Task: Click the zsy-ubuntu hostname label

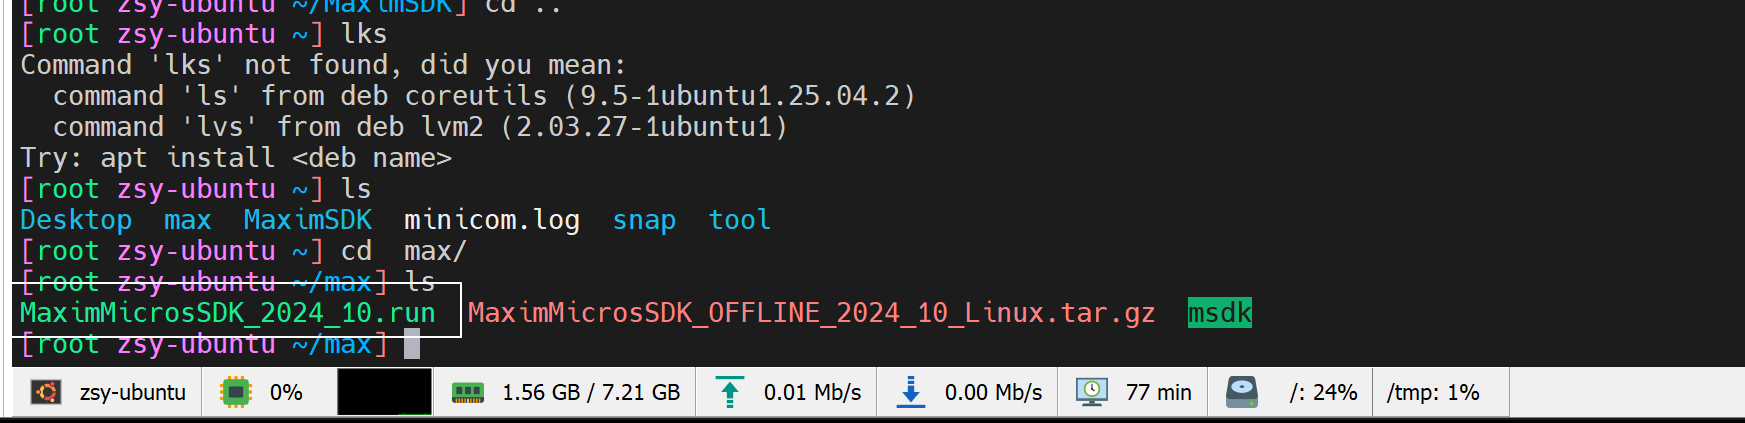Action: coord(133,392)
